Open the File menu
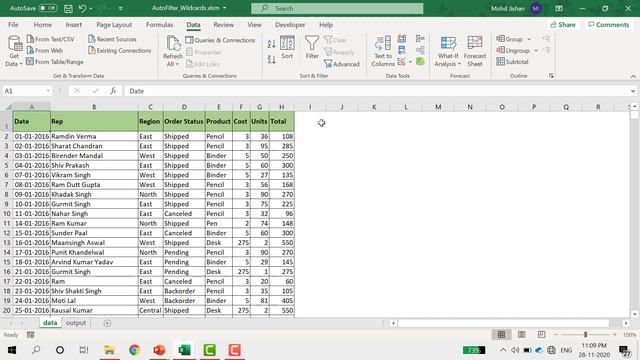Screen dimensions: 640x360 (x=13, y=24)
